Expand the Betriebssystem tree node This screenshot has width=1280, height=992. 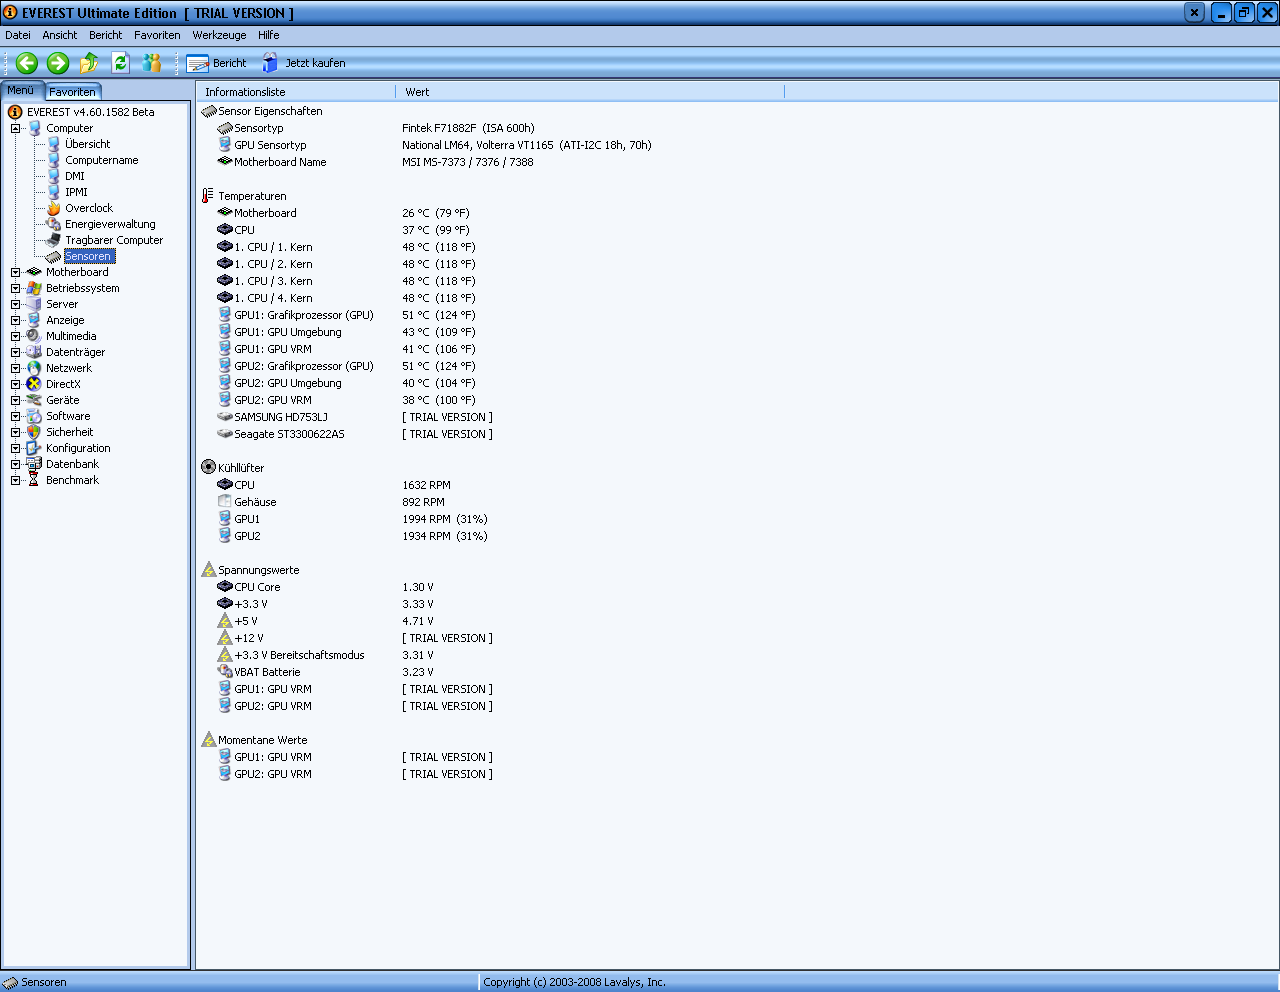click(x=16, y=288)
